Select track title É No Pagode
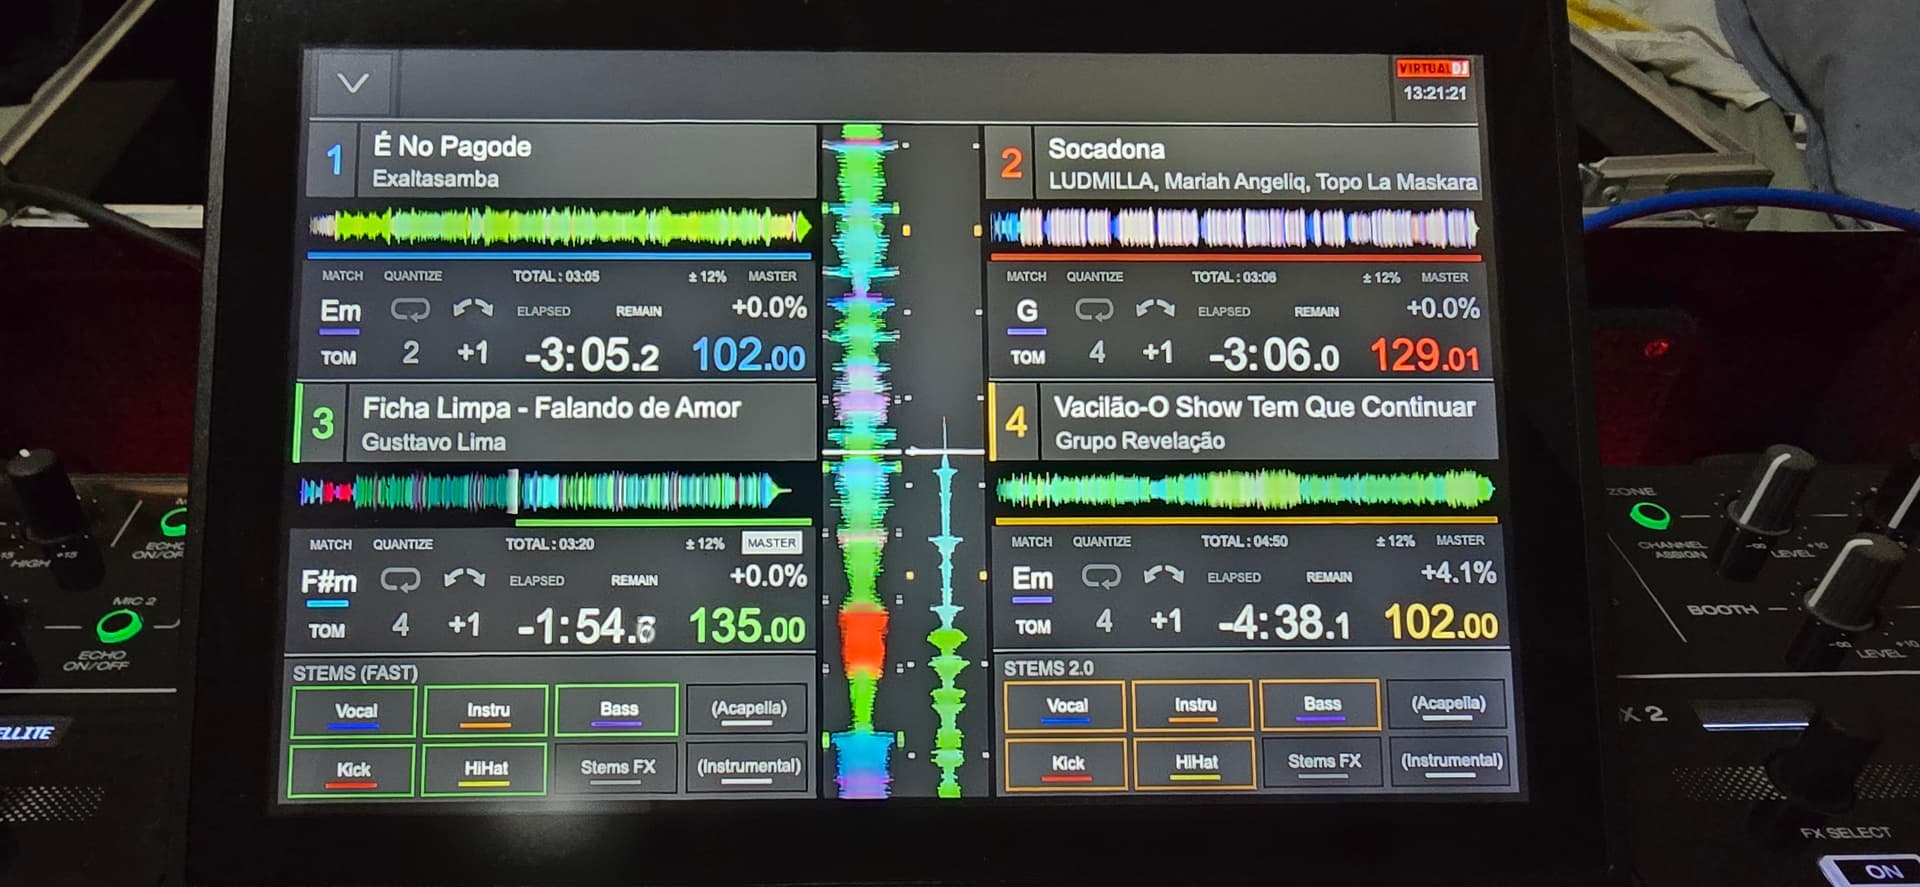The width and height of the screenshot is (1920, 887). [x=452, y=147]
